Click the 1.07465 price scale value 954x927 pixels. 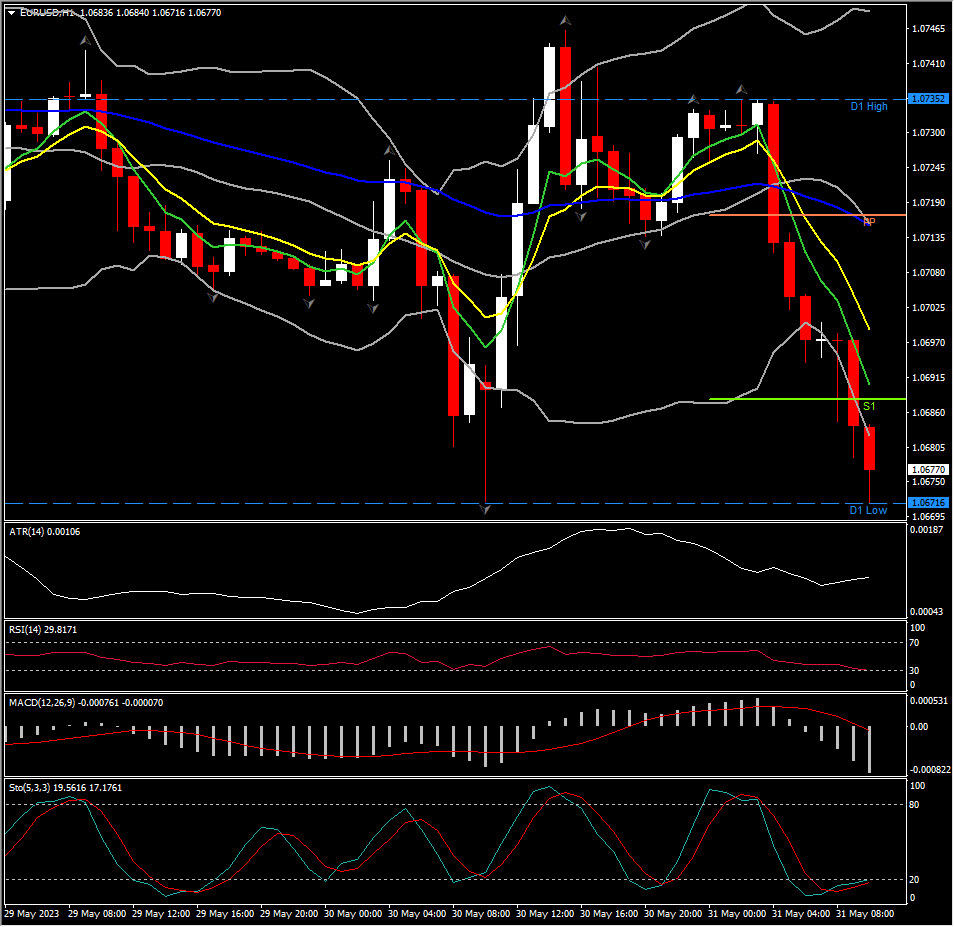tap(928, 29)
